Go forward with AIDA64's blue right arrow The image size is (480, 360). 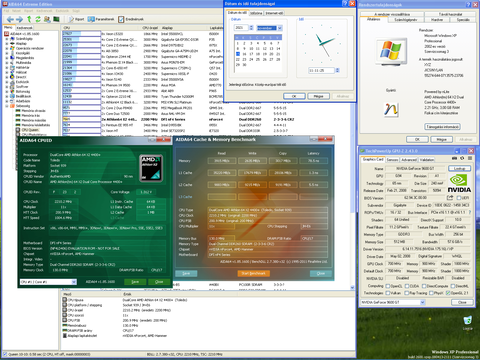tap(19, 19)
